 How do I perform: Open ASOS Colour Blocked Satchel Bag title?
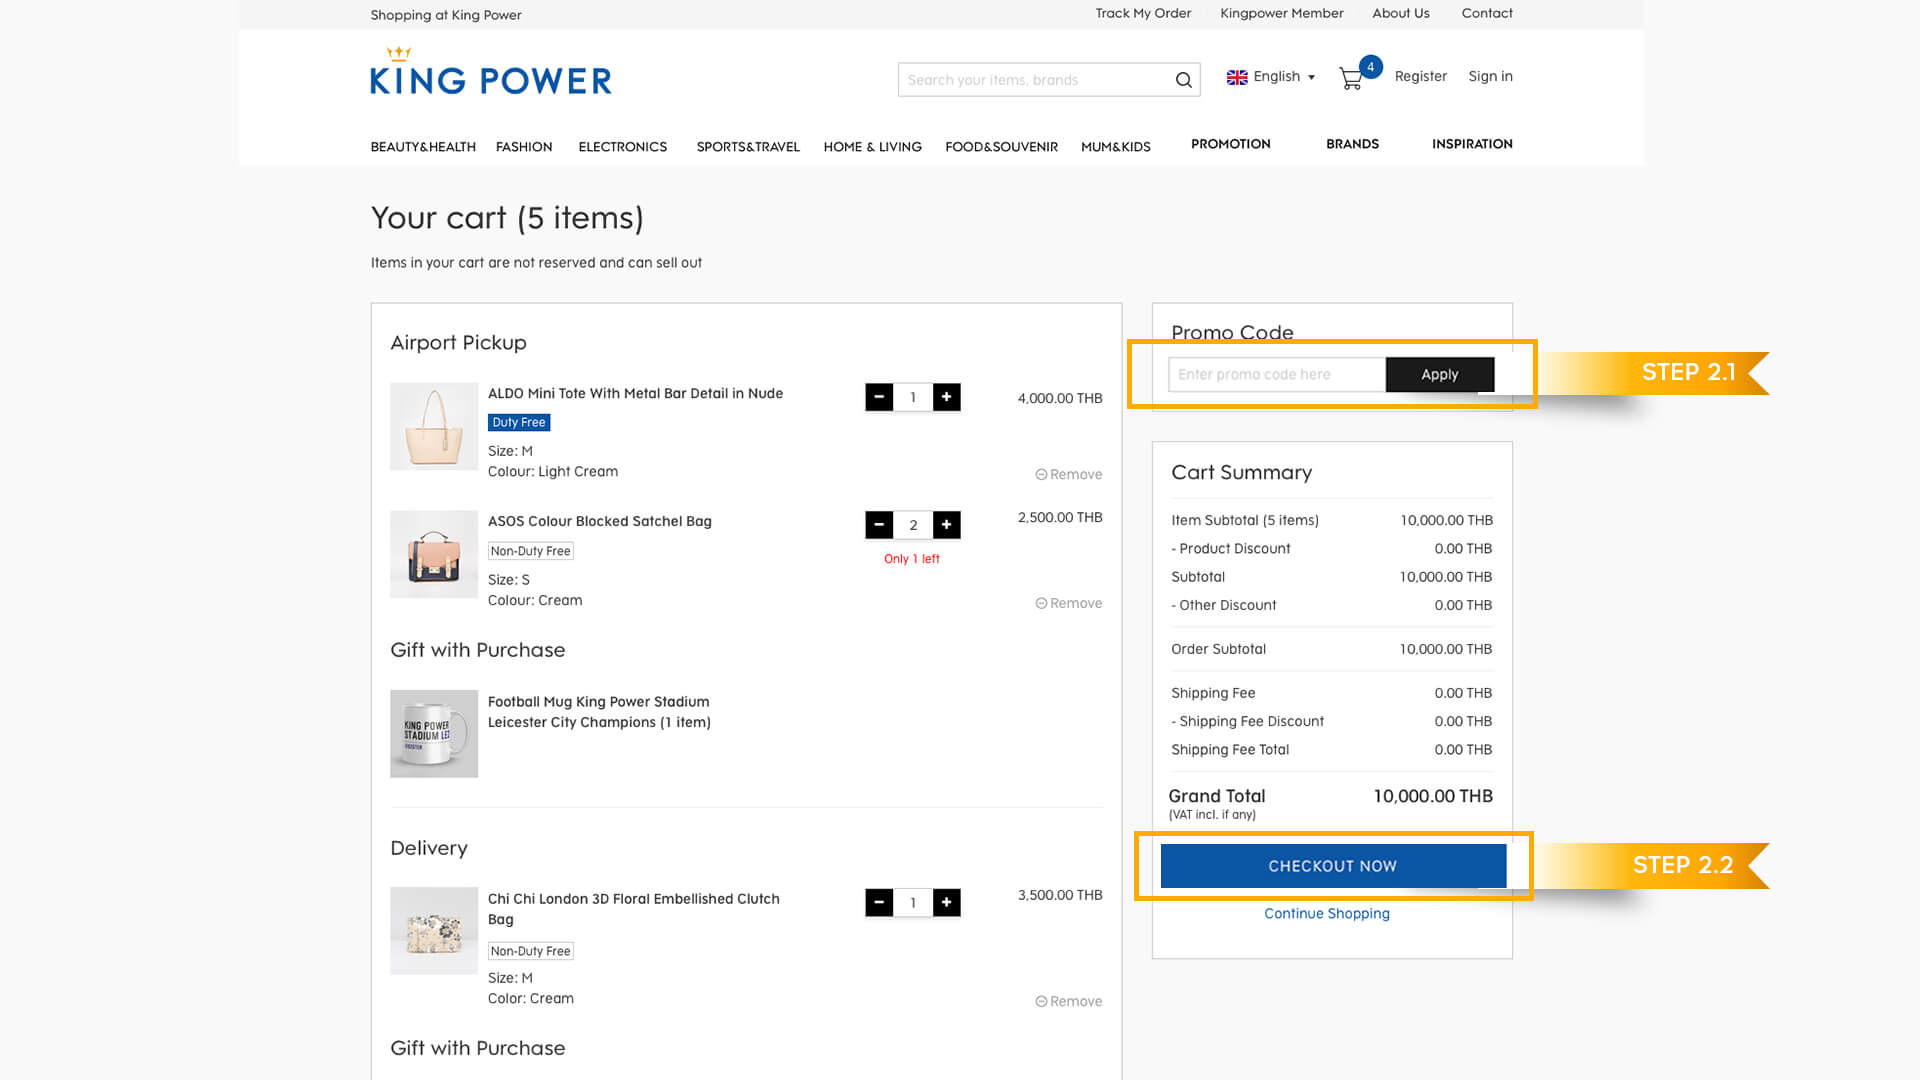(x=600, y=522)
